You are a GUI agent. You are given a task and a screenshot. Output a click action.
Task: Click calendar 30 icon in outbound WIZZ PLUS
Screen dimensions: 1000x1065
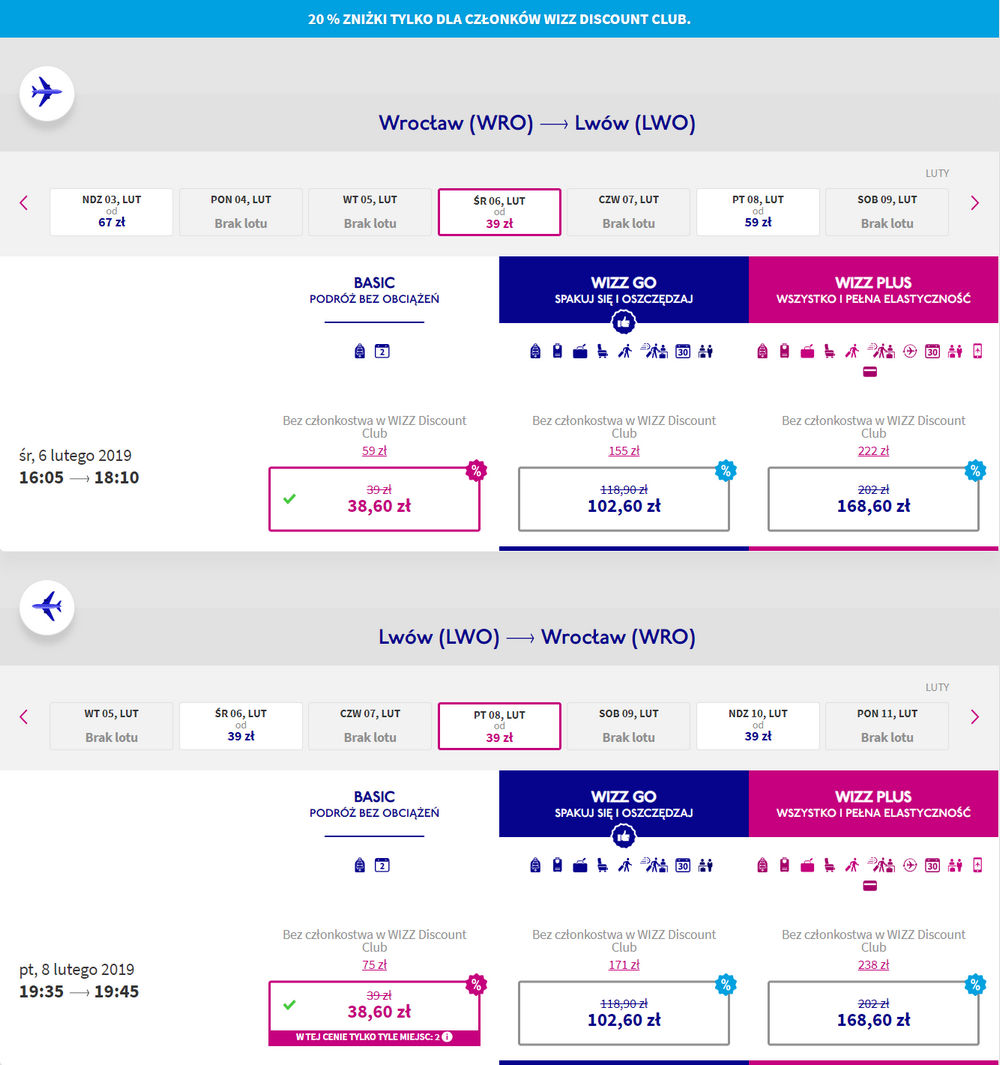click(x=933, y=351)
